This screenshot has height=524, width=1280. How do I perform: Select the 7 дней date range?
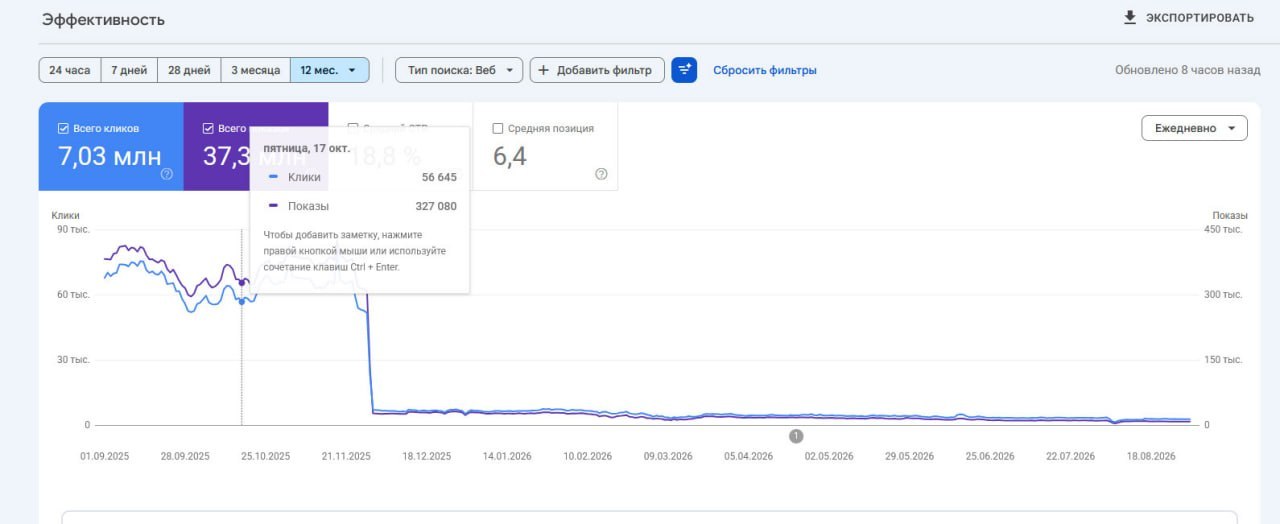129,70
